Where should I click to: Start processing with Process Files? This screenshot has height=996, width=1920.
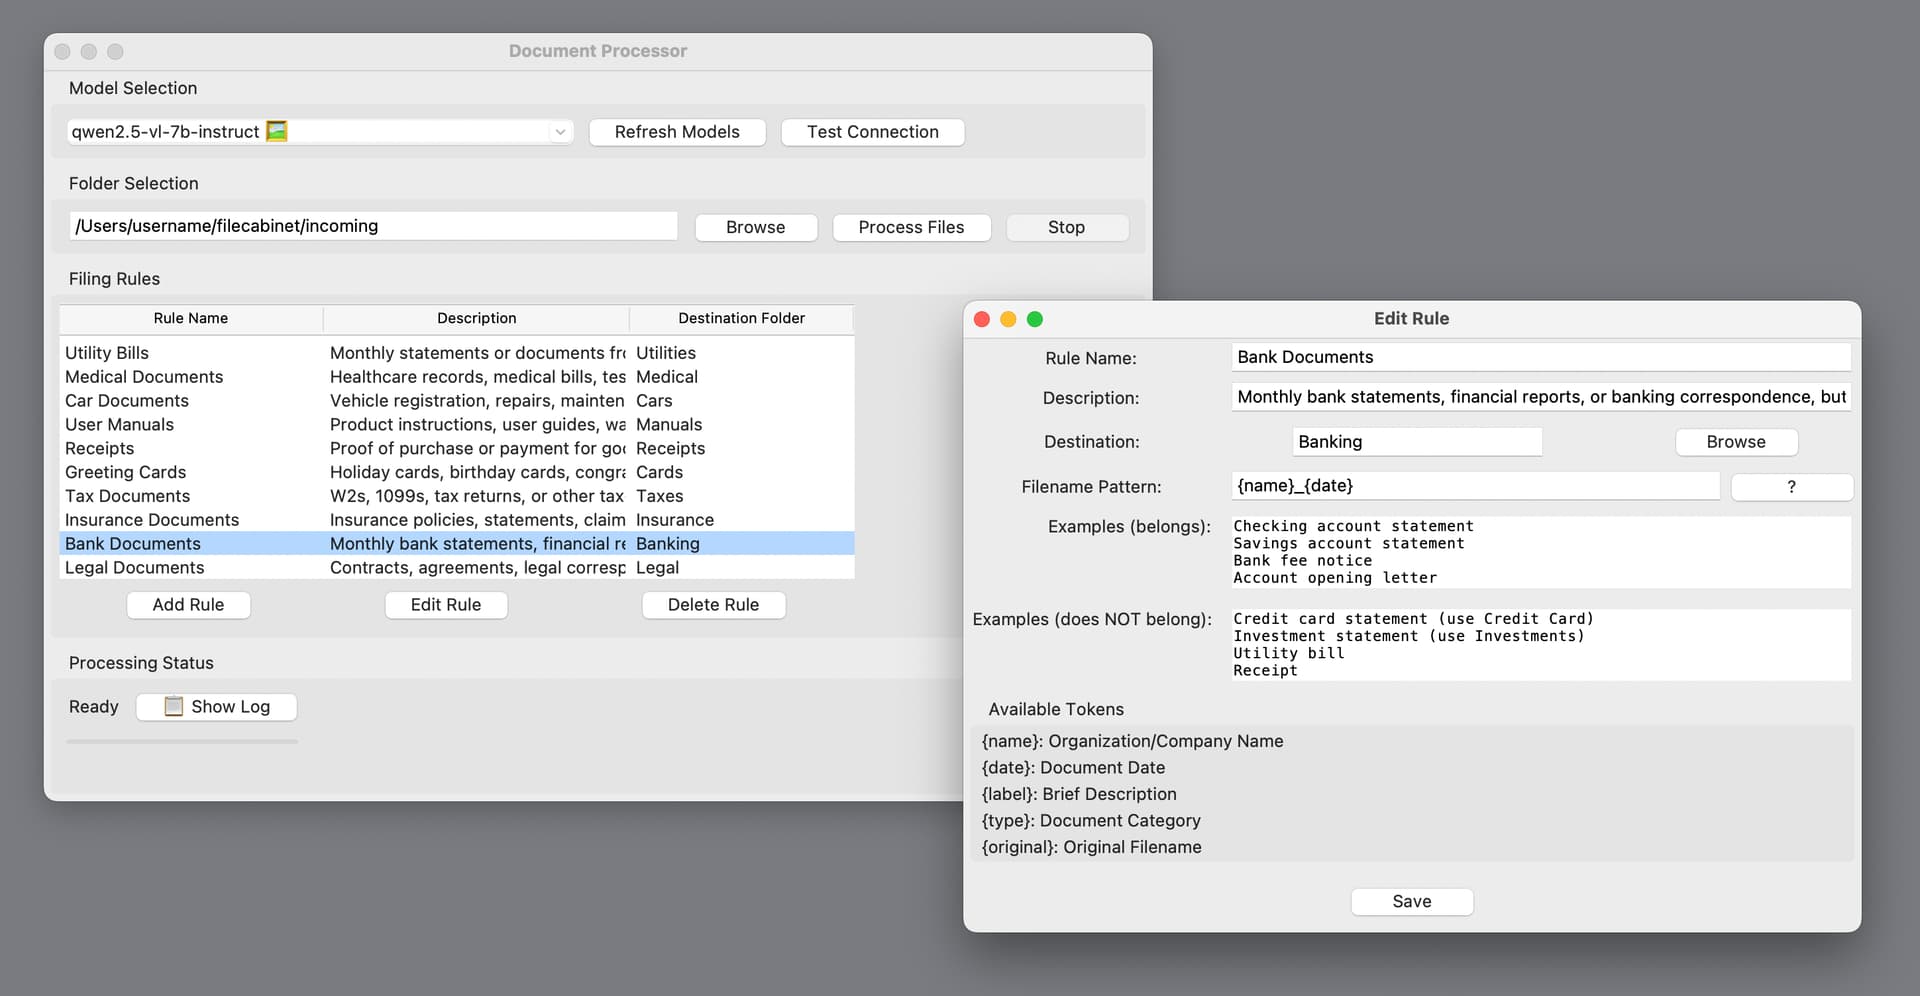coord(911,227)
